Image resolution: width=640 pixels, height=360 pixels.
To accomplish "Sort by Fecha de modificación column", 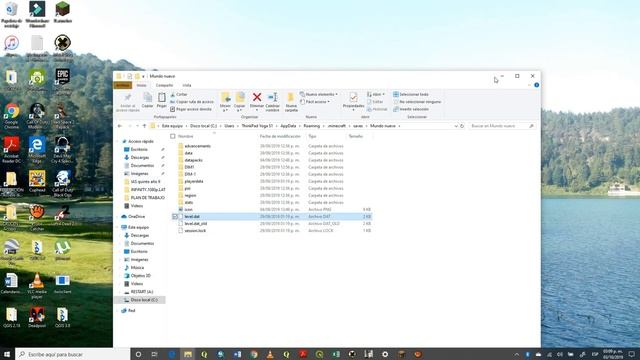I will [280, 136].
